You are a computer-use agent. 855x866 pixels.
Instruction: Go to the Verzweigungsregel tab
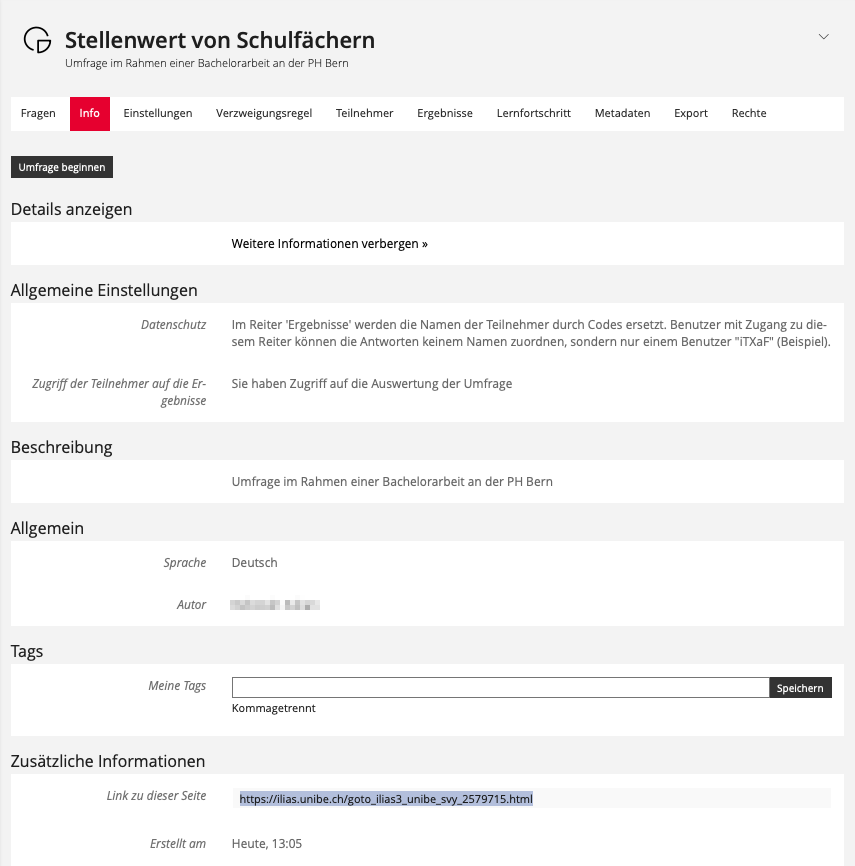click(264, 113)
